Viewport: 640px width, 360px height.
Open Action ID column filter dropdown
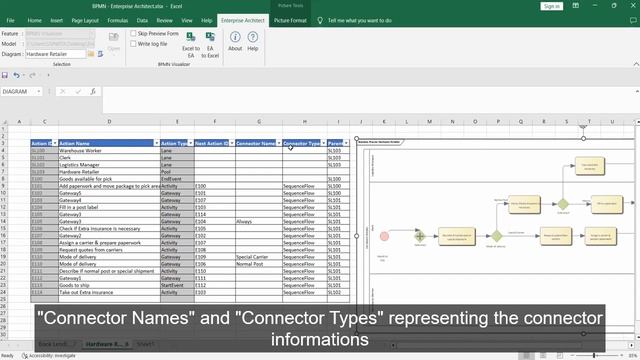(x=55, y=143)
